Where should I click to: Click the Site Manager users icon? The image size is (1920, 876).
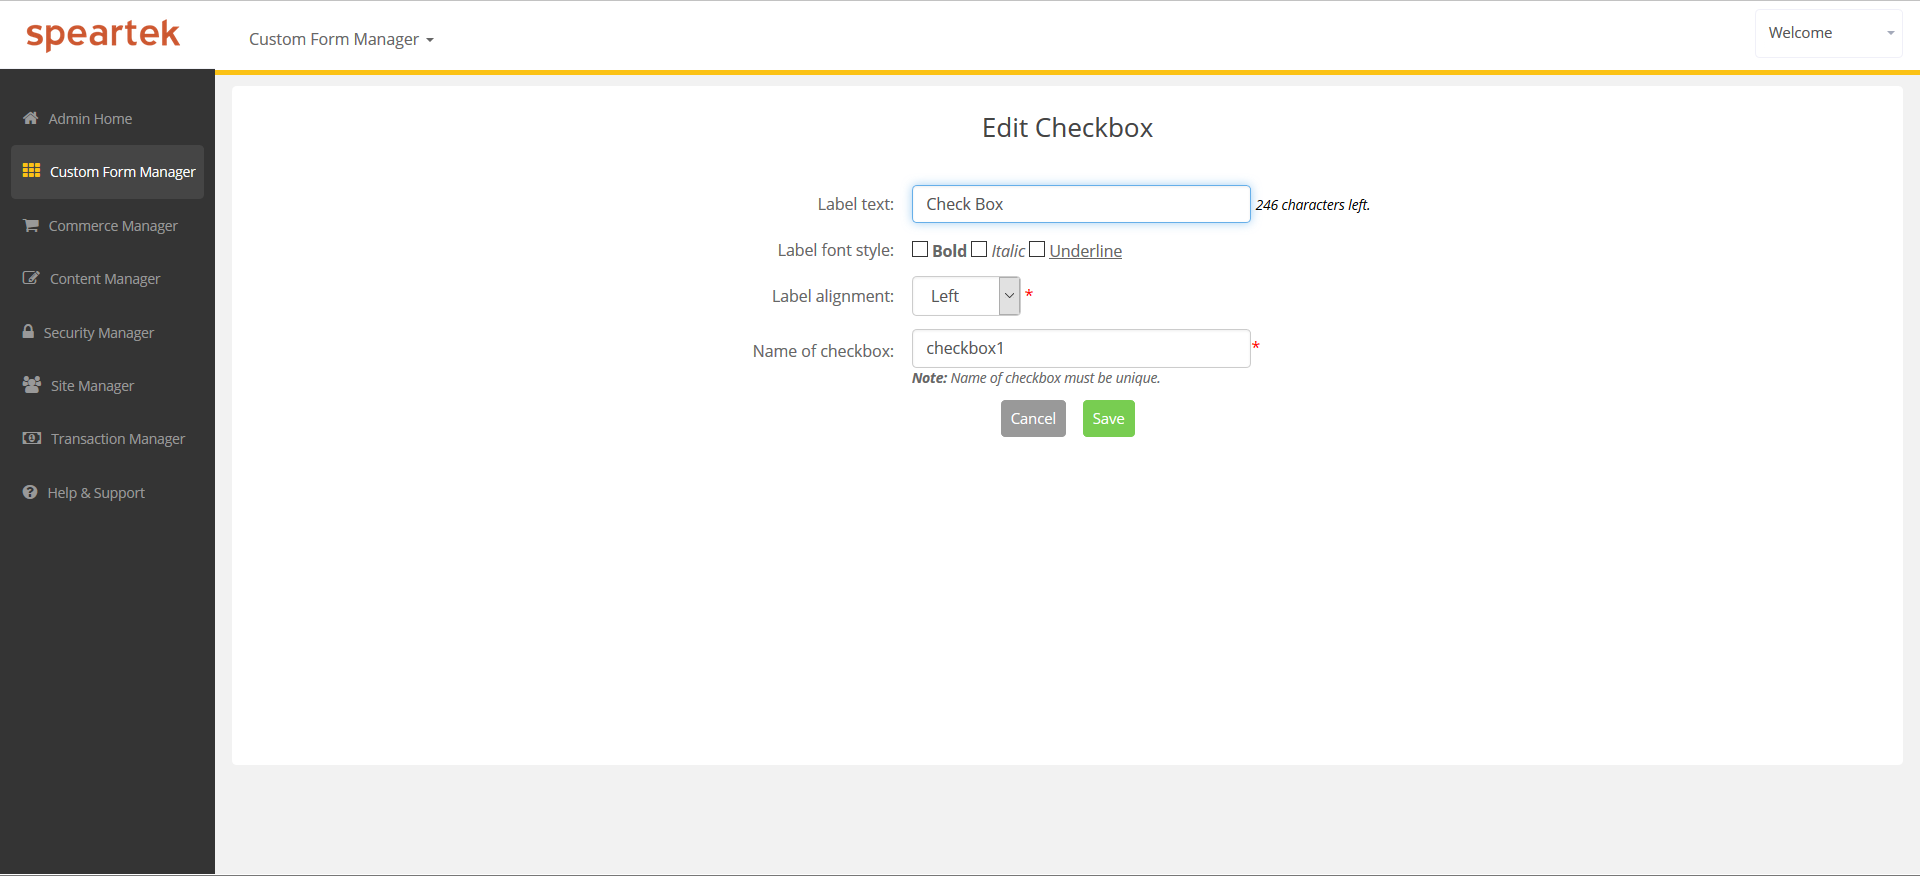pos(32,385)
